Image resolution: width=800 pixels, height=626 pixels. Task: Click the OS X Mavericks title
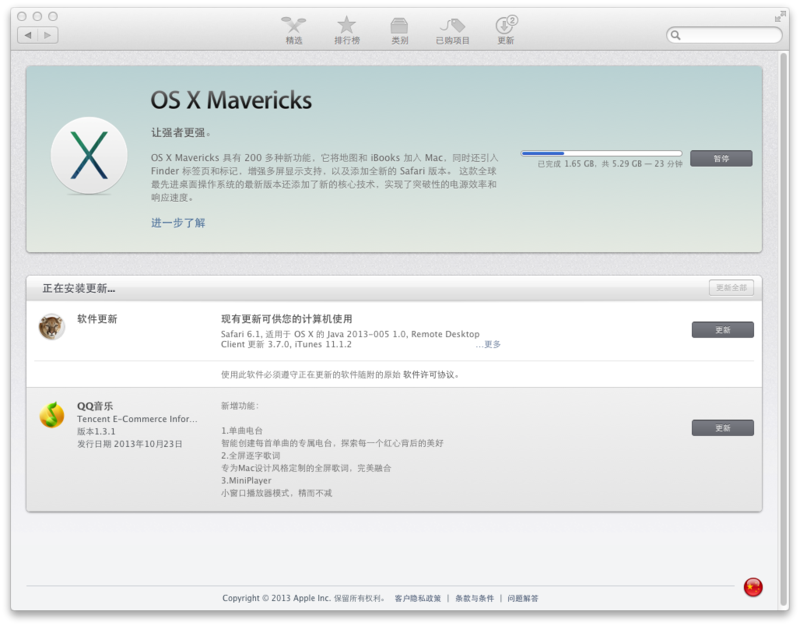[x=231, y=100]
